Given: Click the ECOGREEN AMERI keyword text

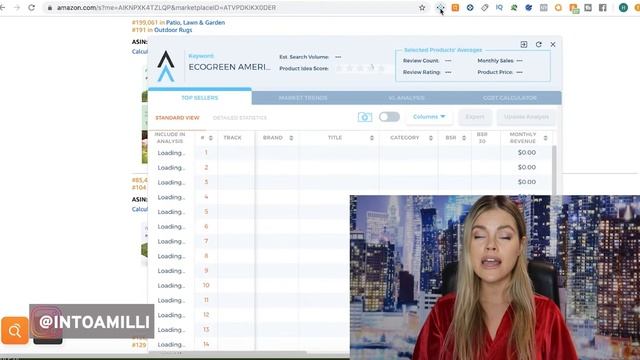Looking at the screenshot, I should click(229, 67).
